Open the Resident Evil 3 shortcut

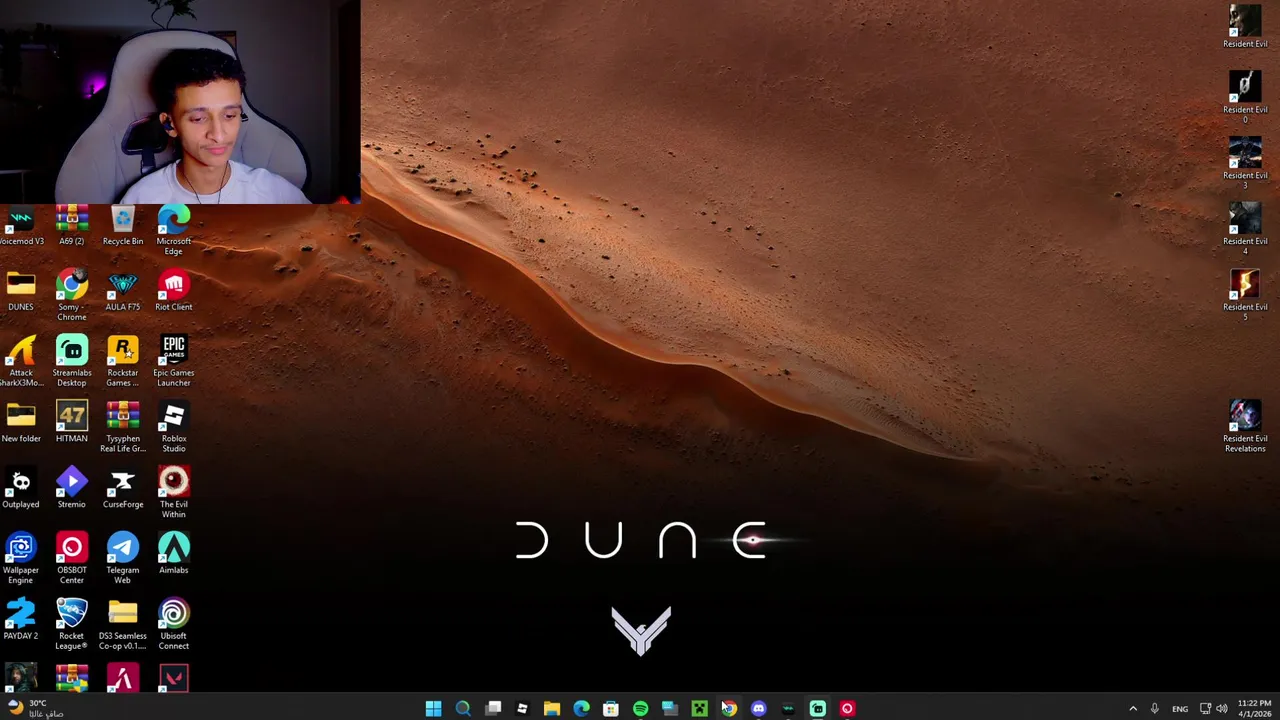pos(1245,163)
